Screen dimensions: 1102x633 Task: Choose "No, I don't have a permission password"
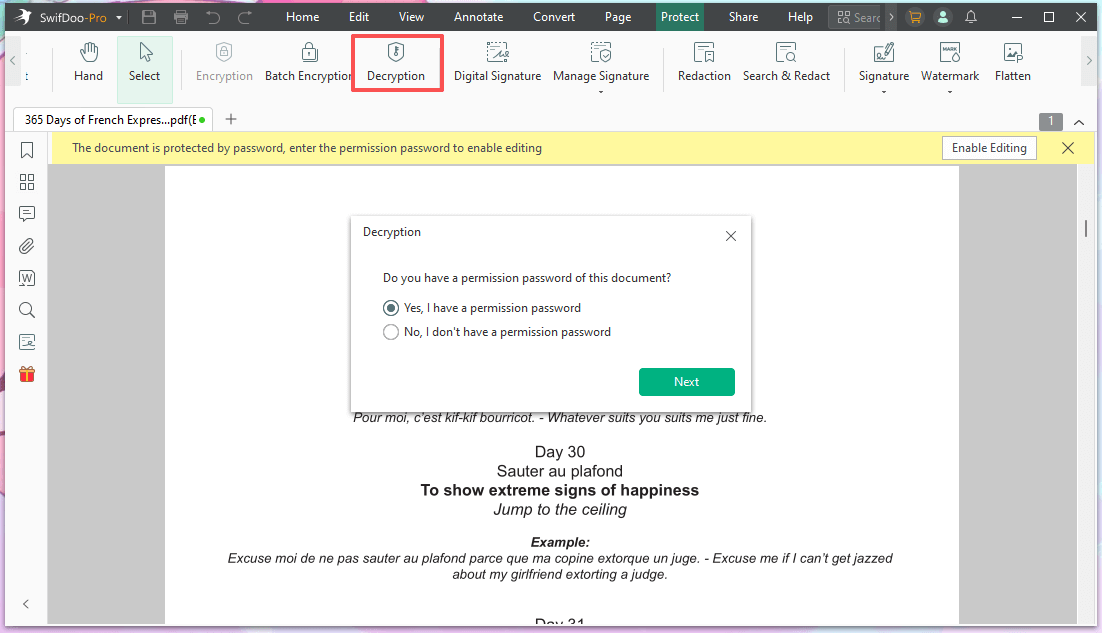click(x=390, y=331)
